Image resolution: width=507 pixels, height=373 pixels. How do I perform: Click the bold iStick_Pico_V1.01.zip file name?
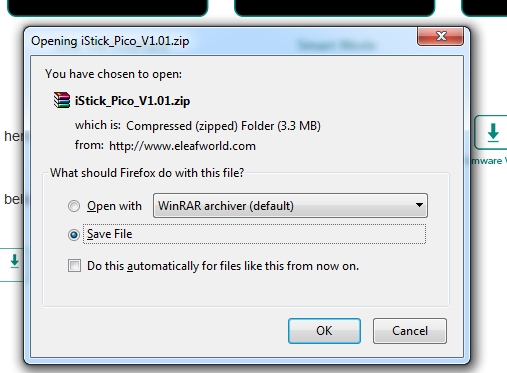133,101
